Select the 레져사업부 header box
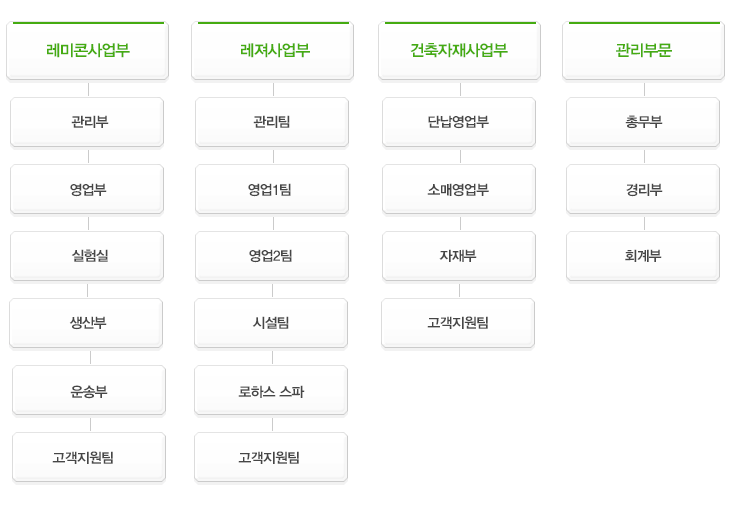Image resolution: width=730 pixels, height=506 pixels. tap(272, 50)
